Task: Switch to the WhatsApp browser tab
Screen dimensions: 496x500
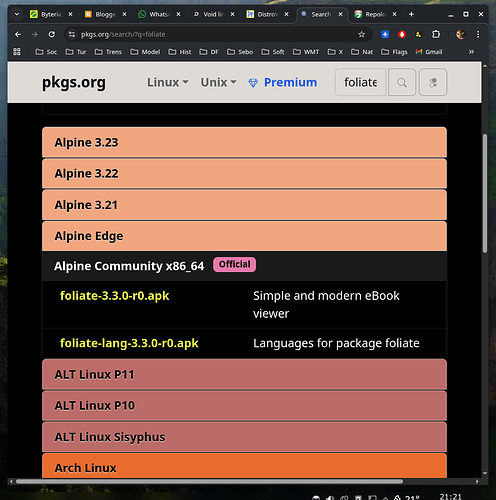Action: [160, 14]
